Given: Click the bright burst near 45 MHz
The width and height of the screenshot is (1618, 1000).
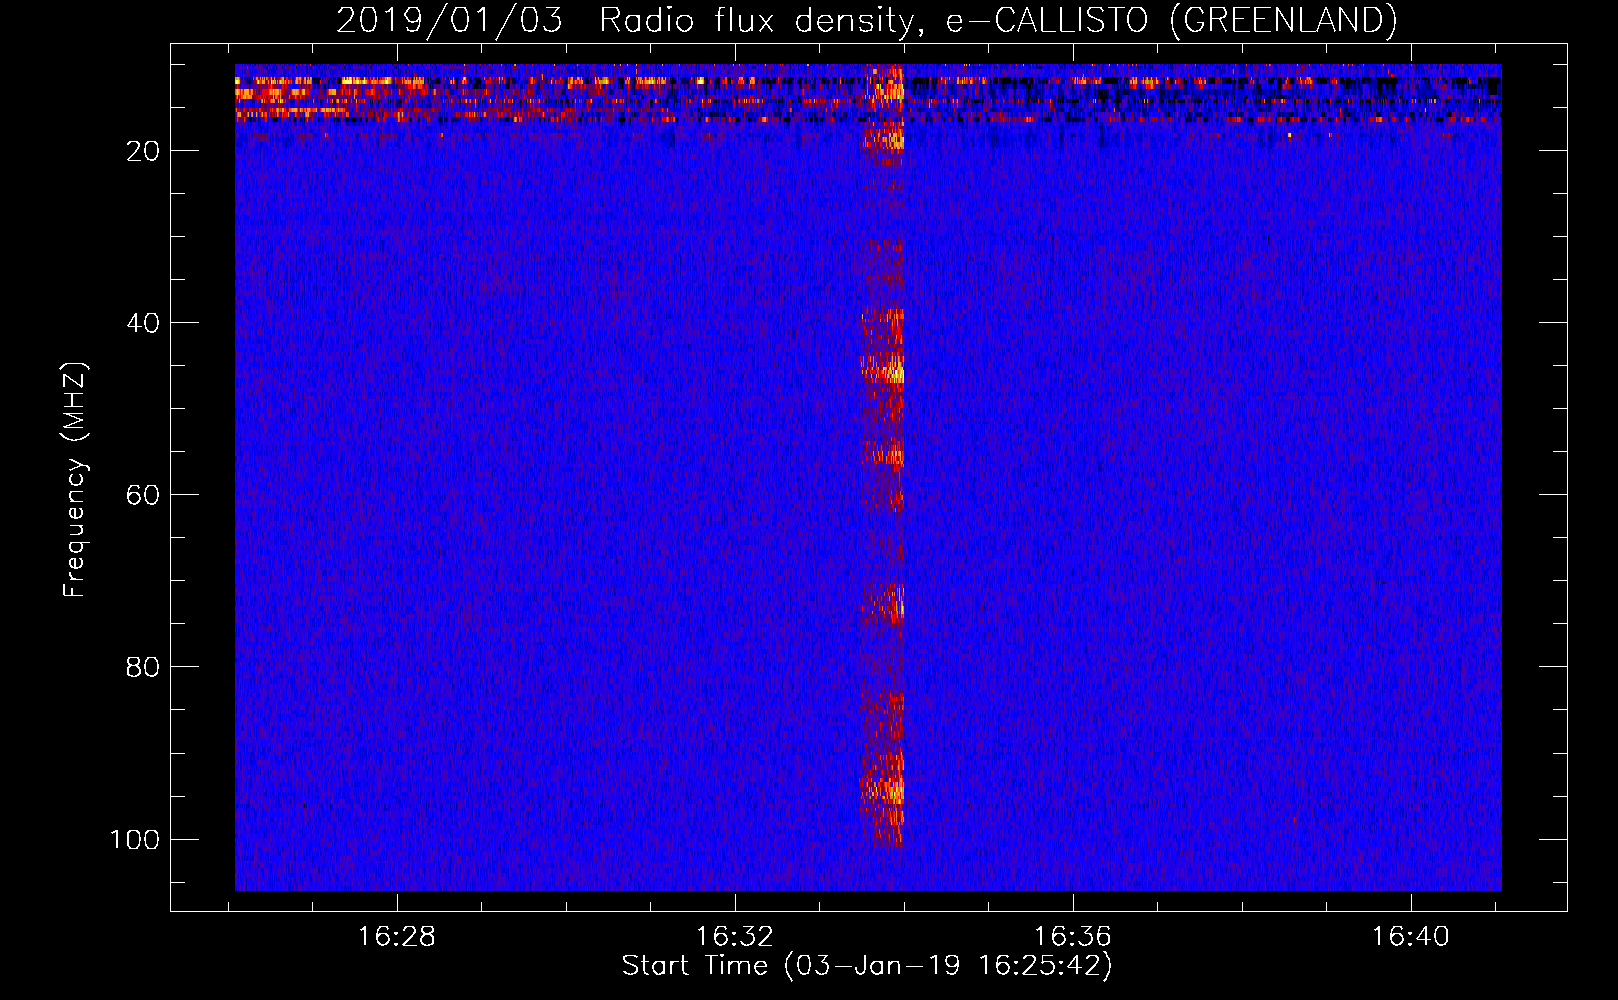Looking at the screenshot, I should point(884,367).
